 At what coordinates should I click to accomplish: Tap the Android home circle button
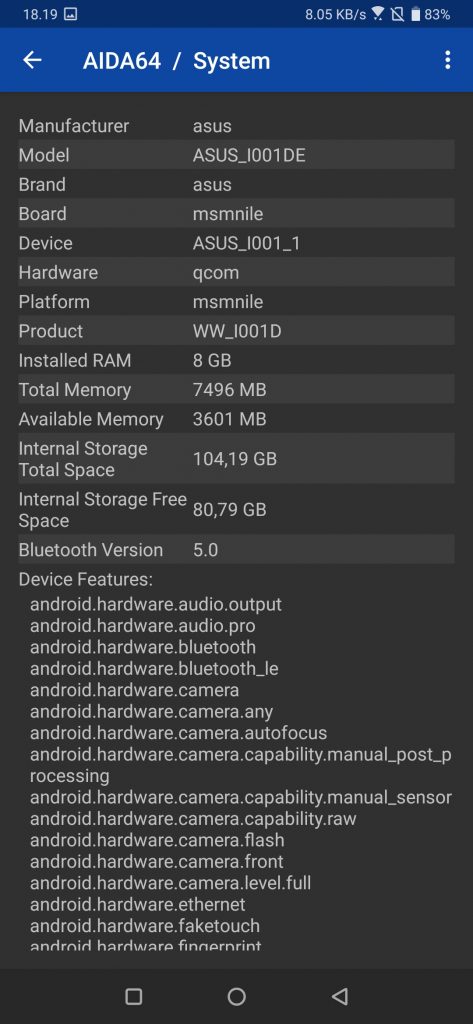(x=236, y=996)
